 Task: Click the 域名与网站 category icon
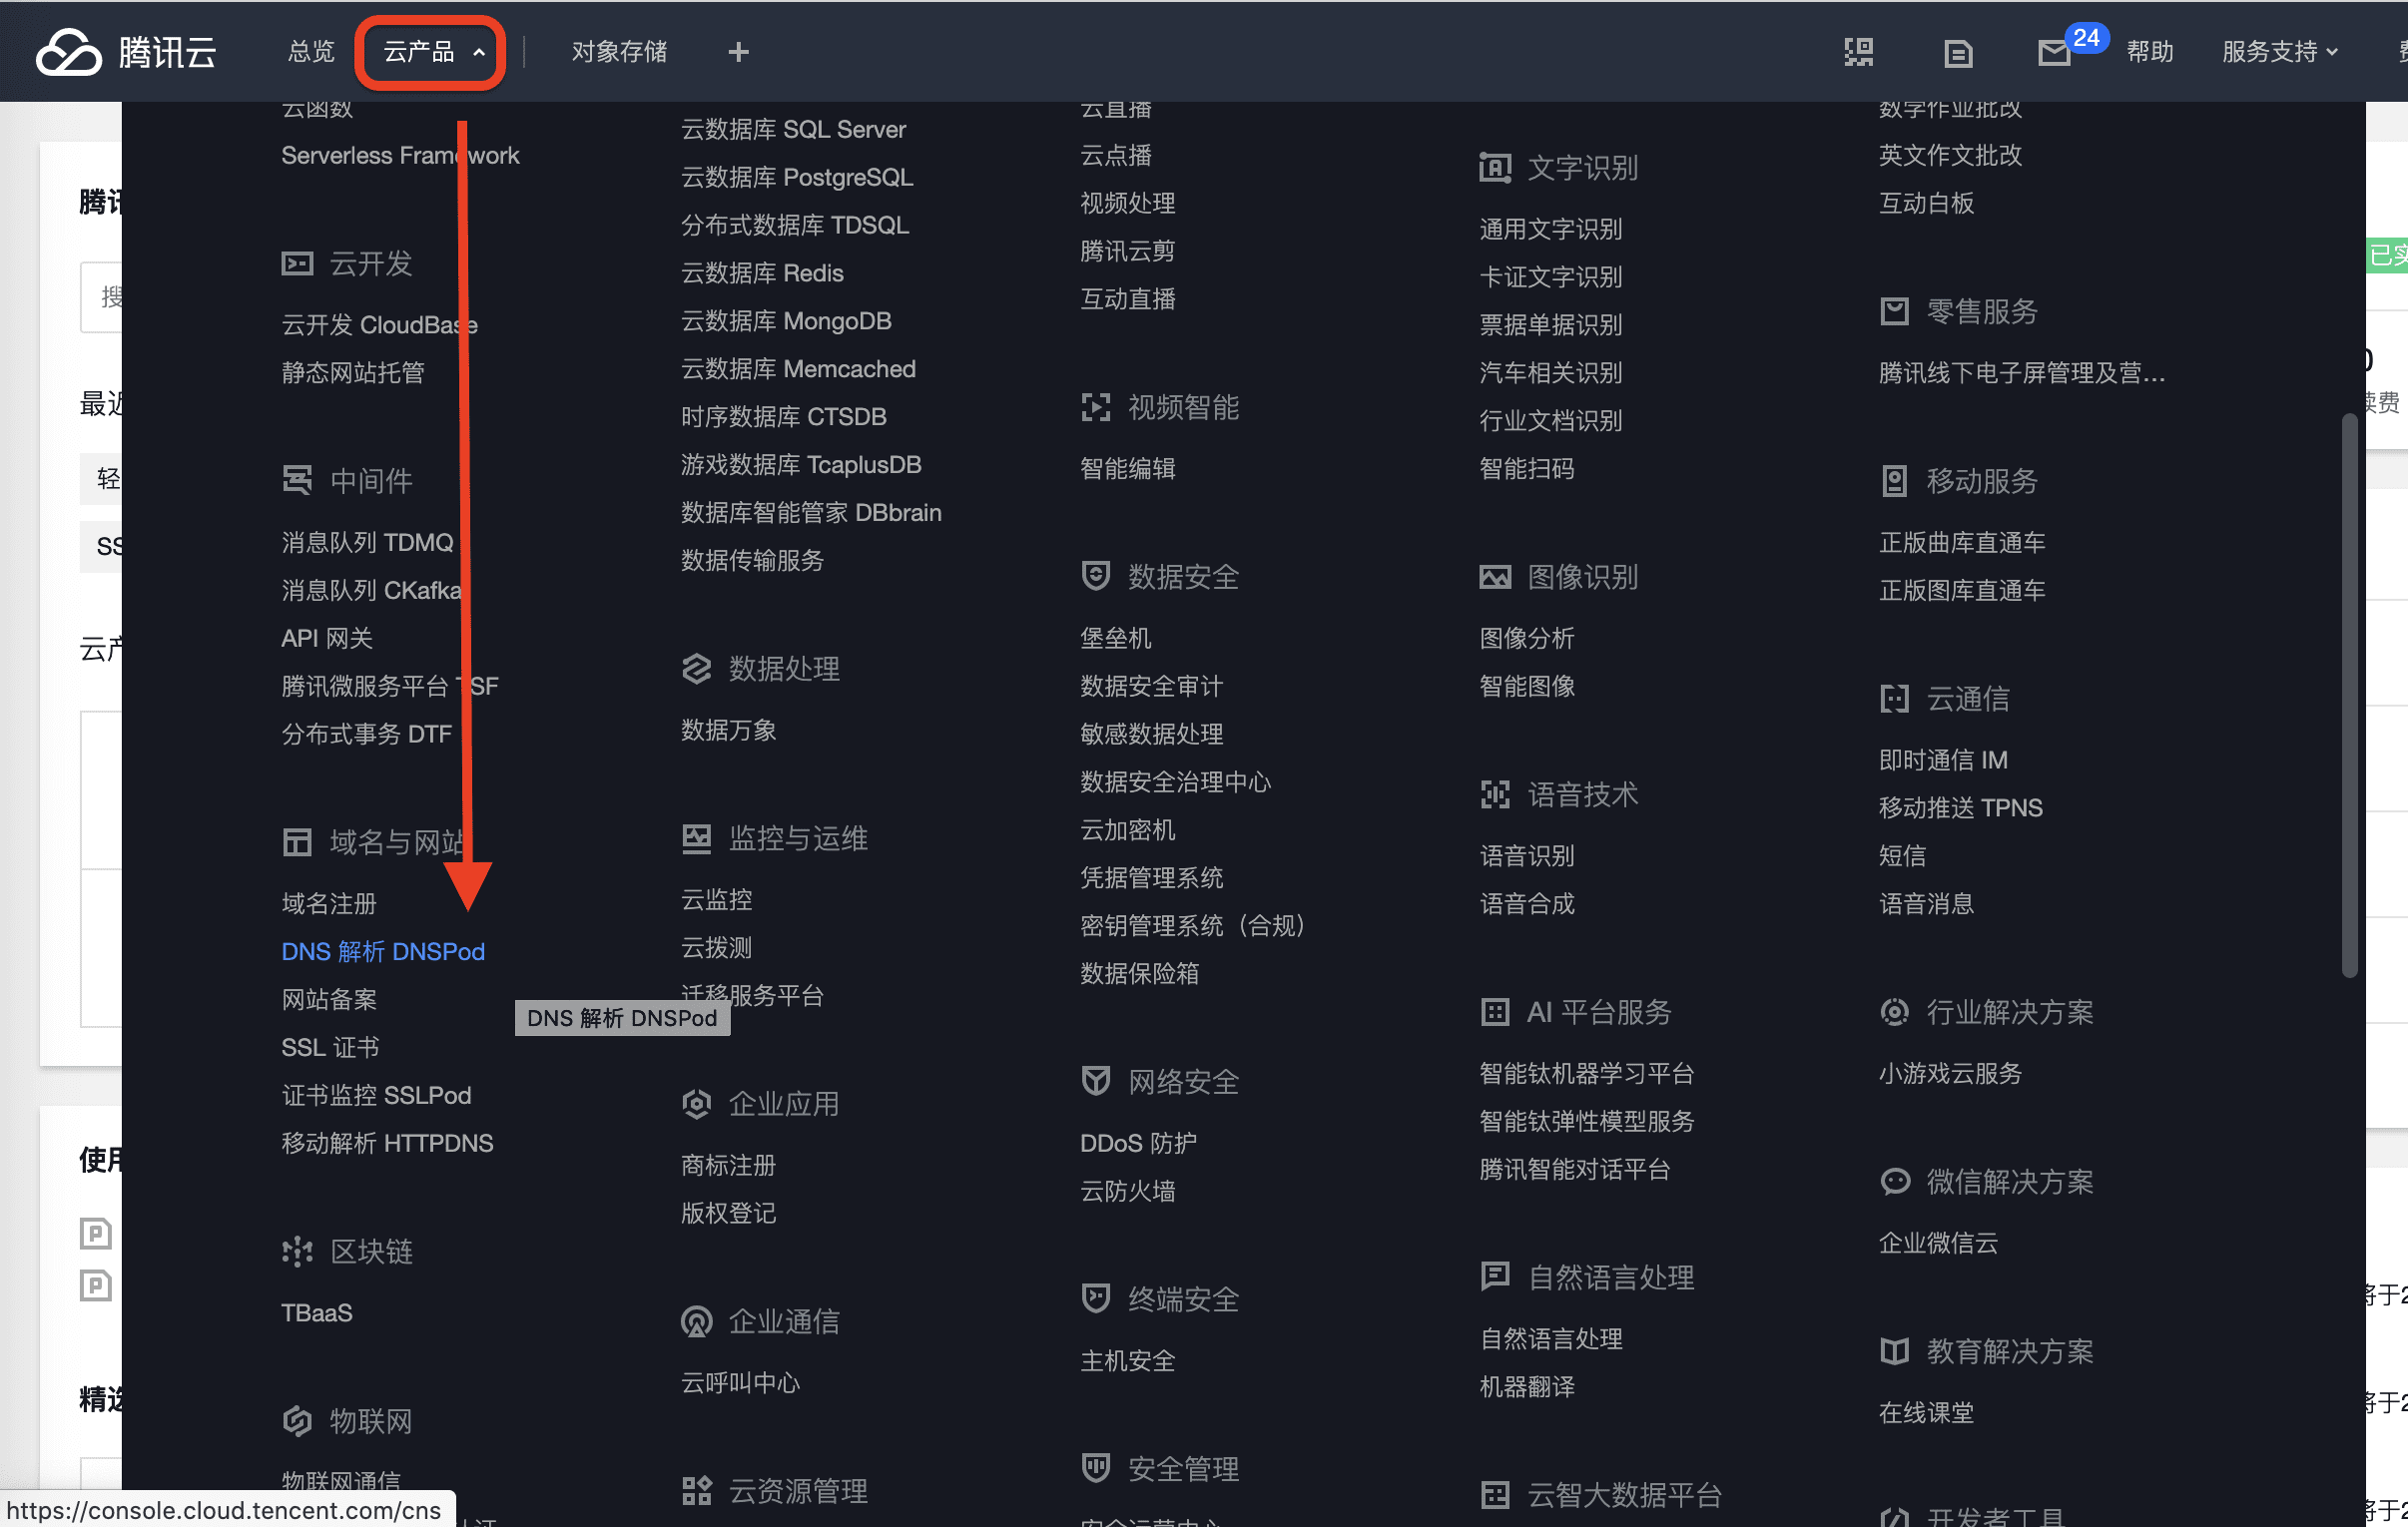point(297,842)
